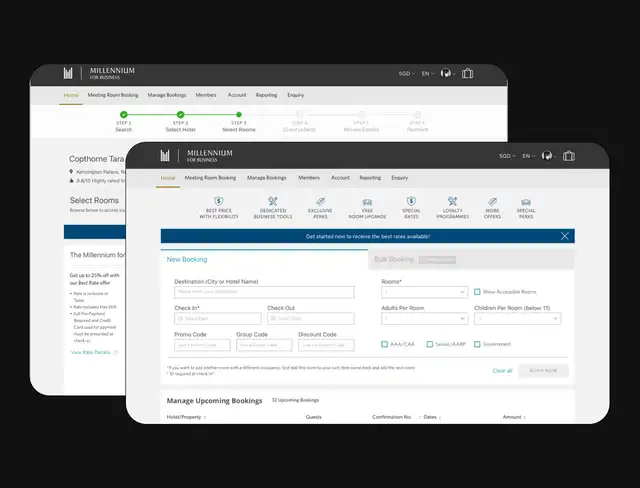Open support headset icon in back window
Viewport: 640px width, 488px height.
446,73
